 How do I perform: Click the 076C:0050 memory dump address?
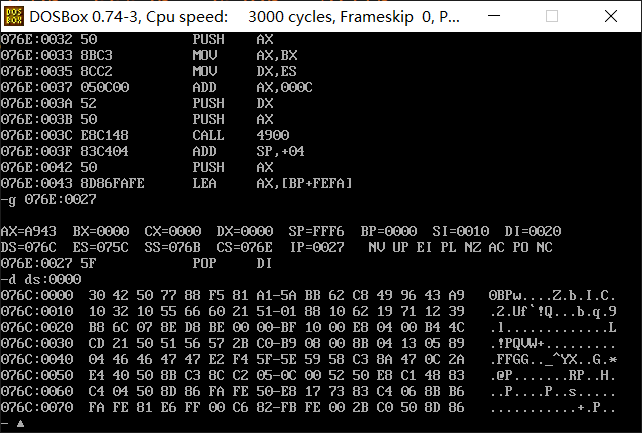point(37,375)
